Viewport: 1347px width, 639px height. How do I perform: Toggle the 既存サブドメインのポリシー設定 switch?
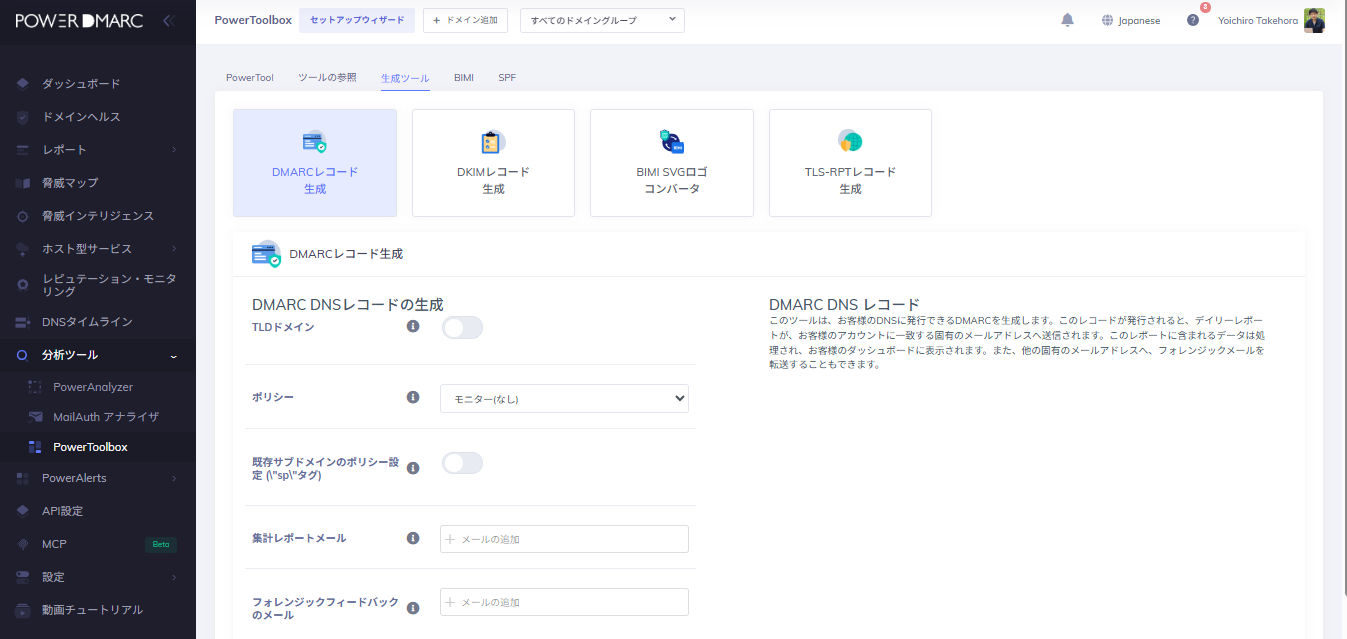tap(462, 463)
